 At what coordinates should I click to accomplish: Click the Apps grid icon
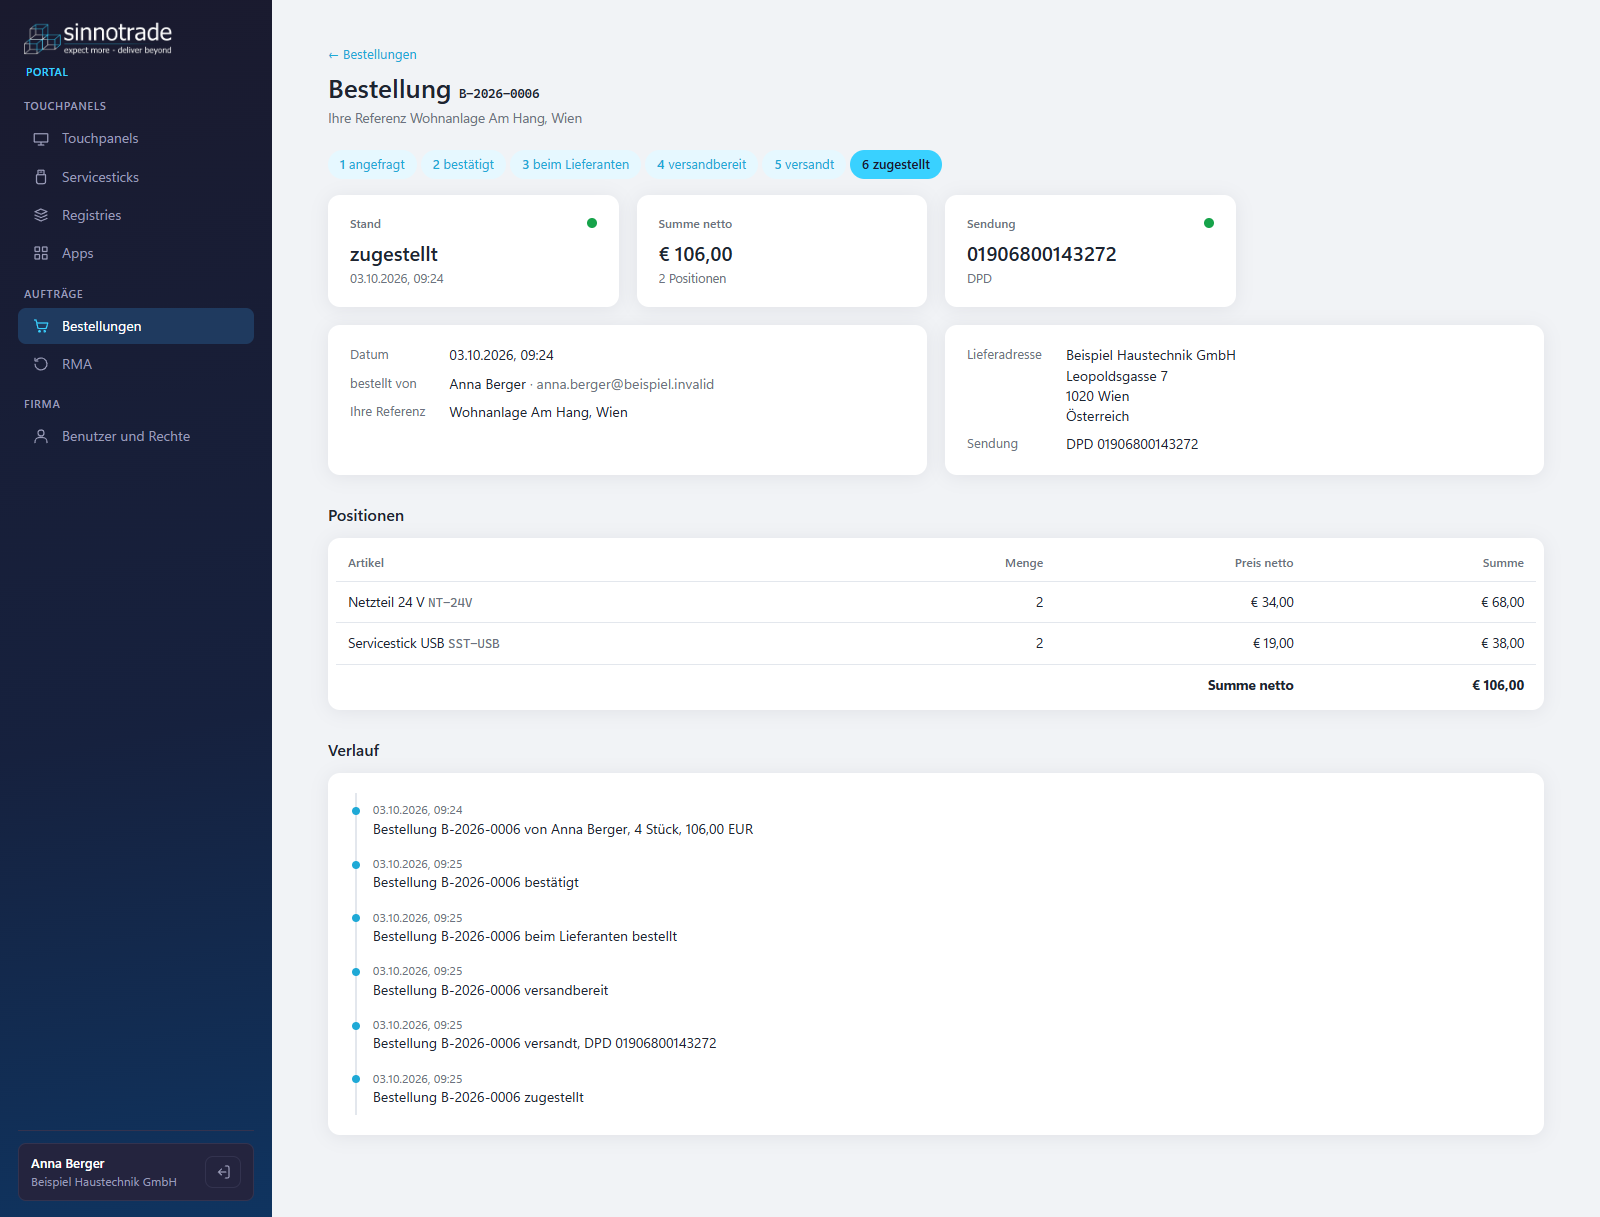tap(41, 253)
